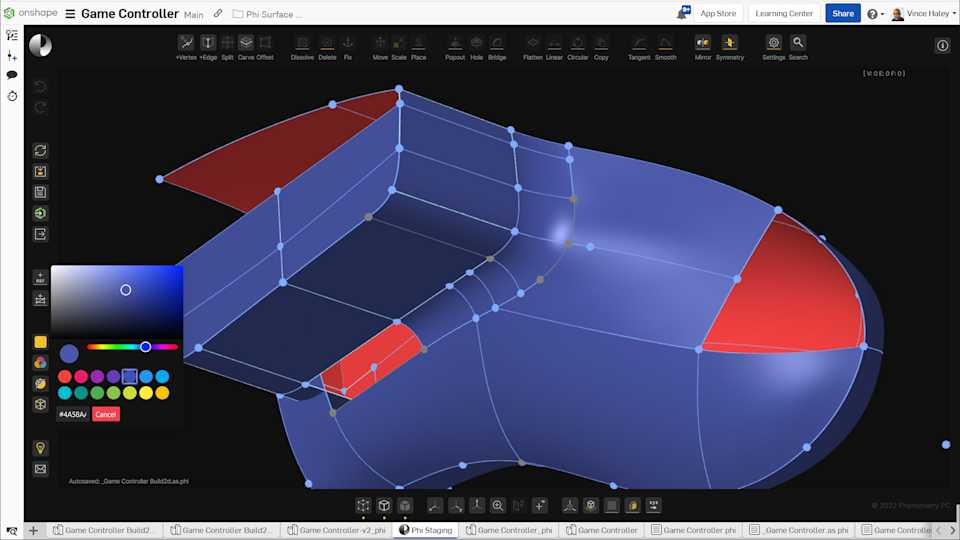Open the Search tool

pos(798,47)
